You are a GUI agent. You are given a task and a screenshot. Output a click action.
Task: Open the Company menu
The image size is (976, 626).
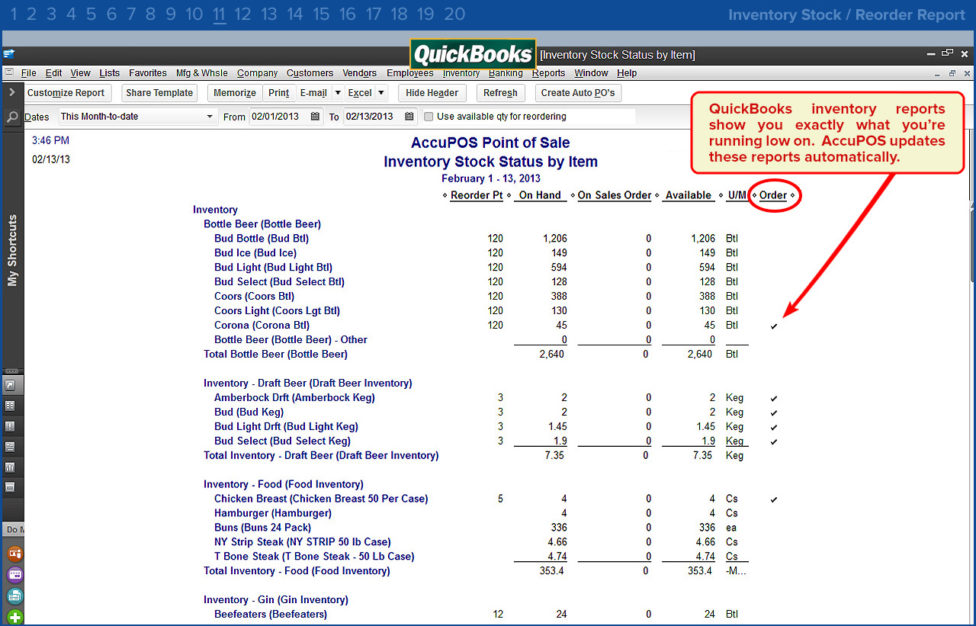click(257, 73)
